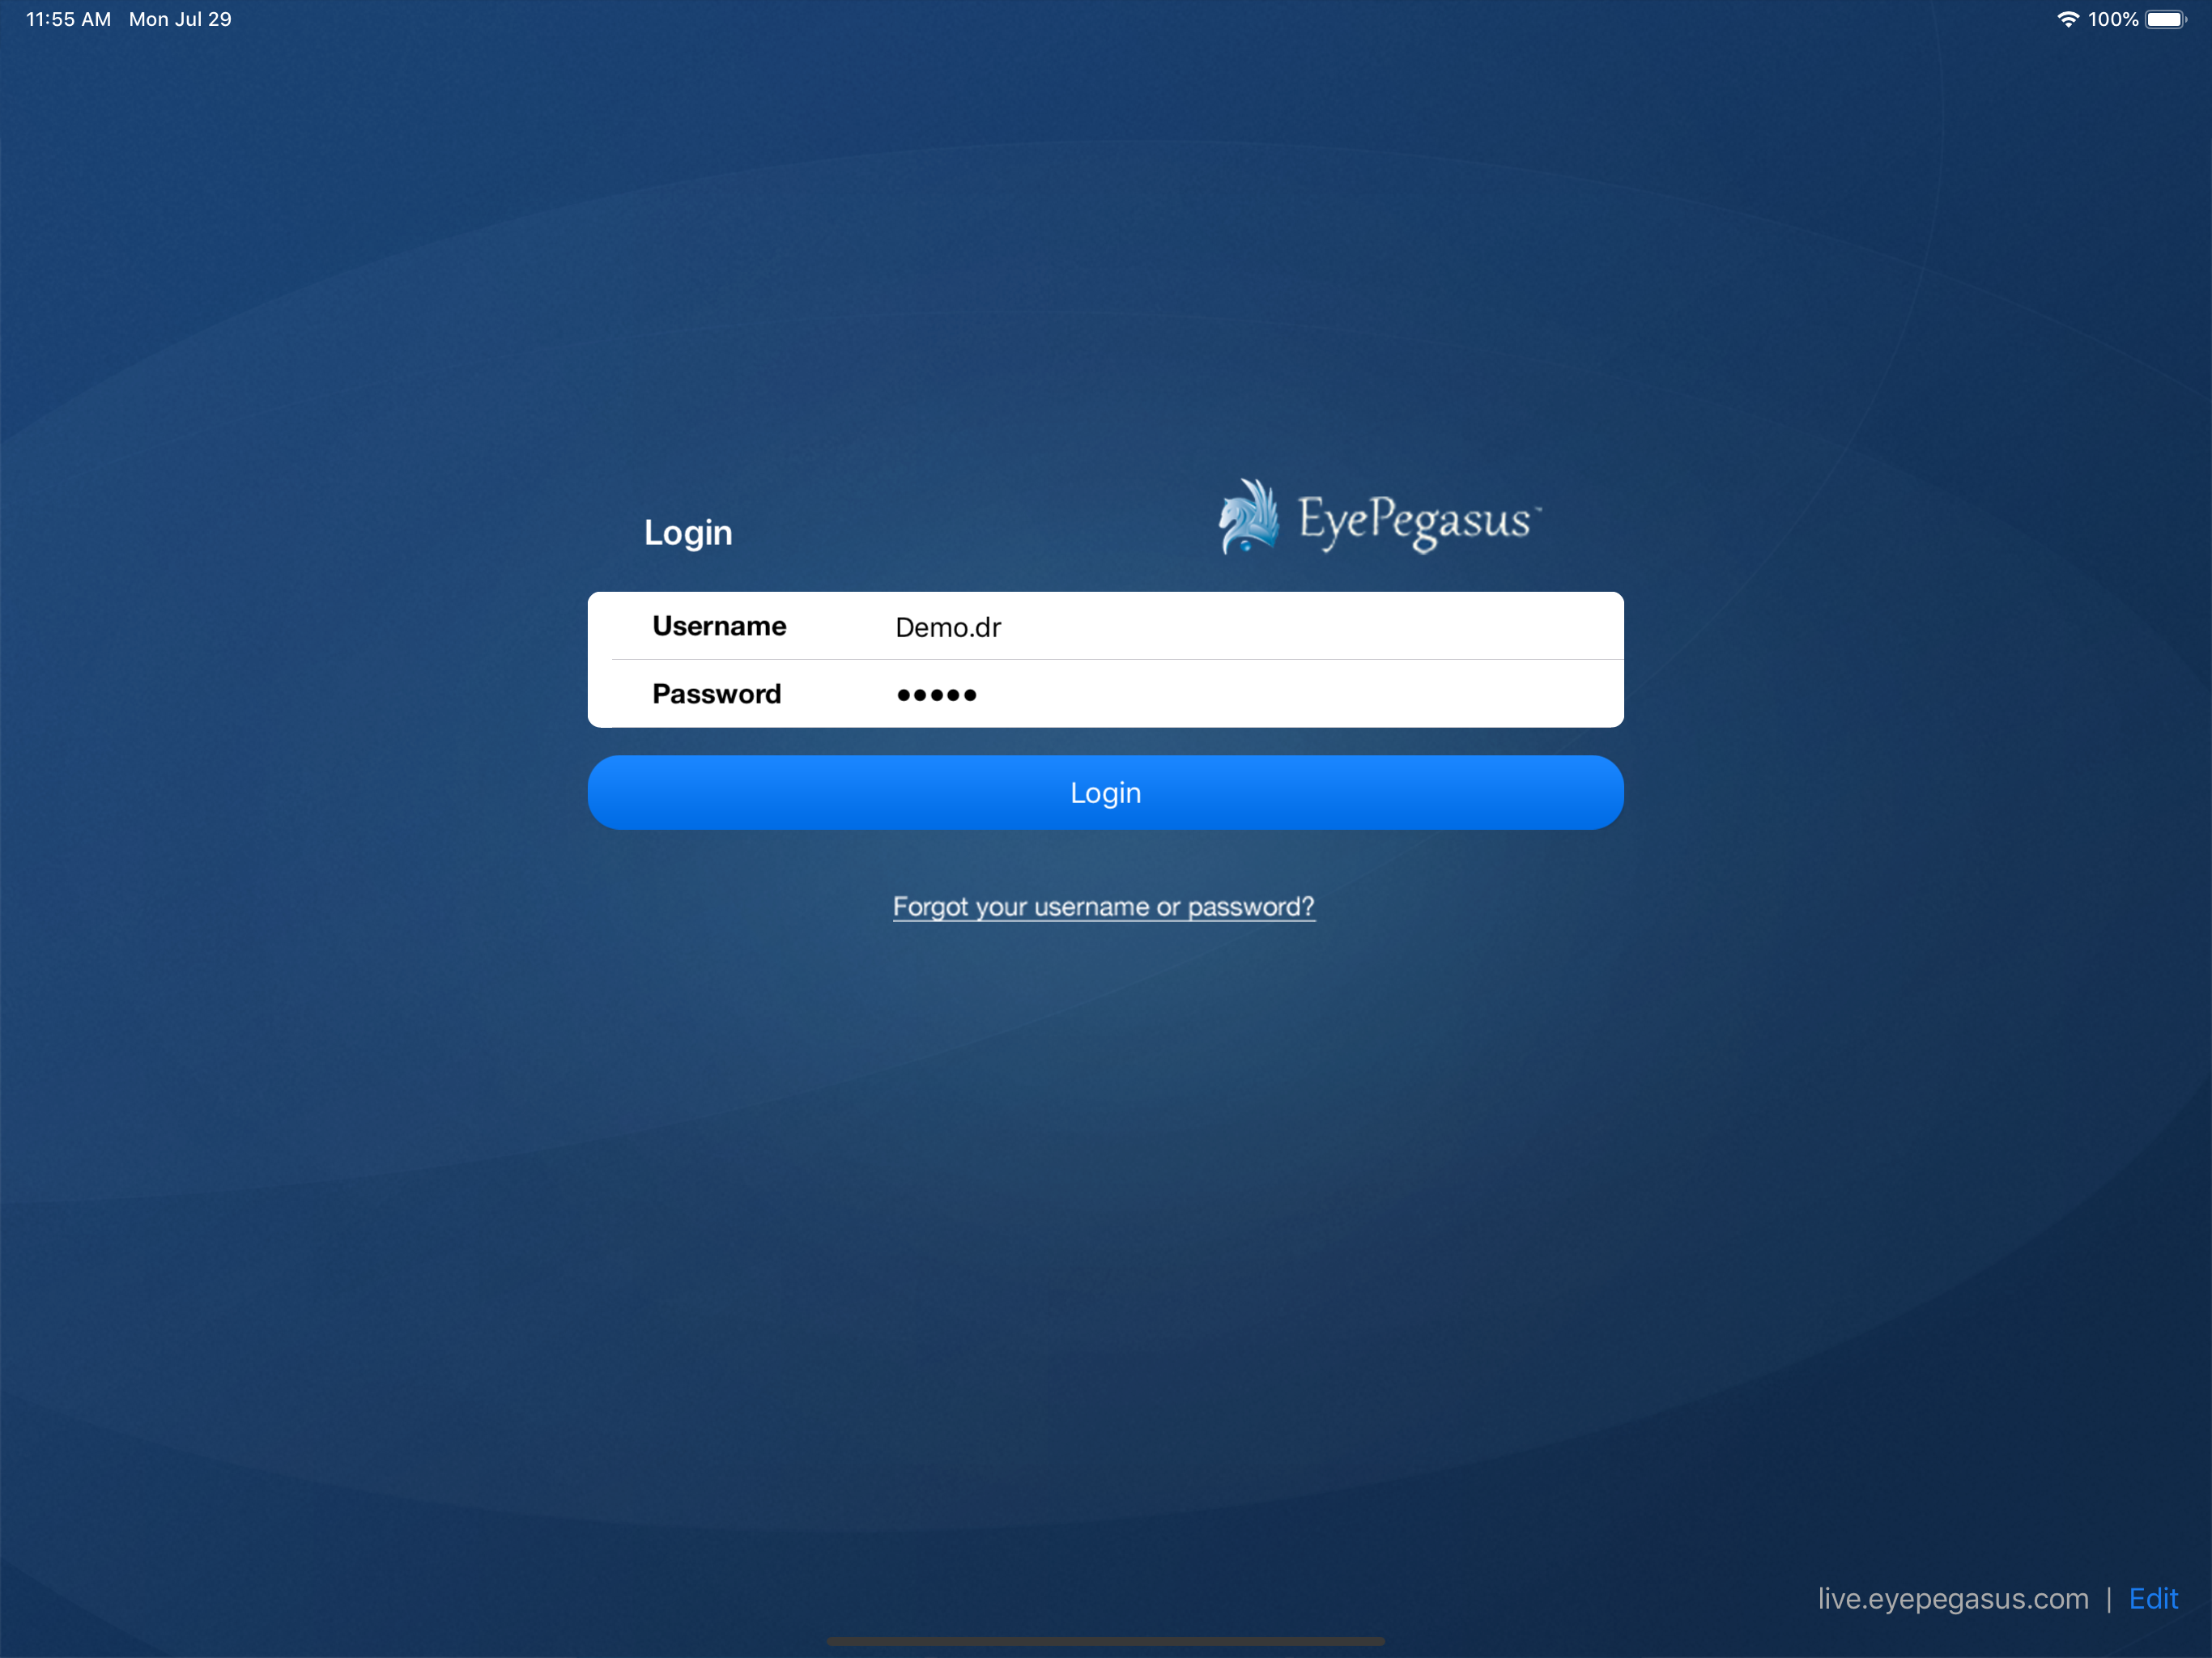Click the Login heading text

(x=688, y=533)
